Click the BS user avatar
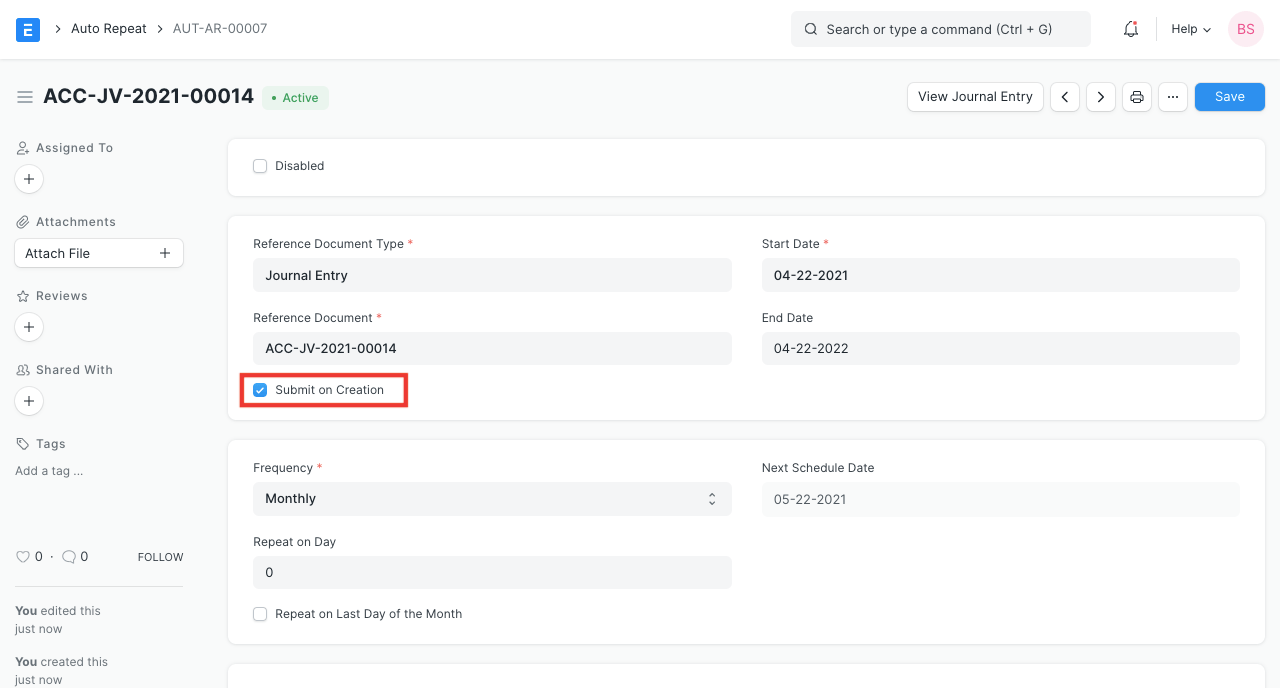The height and width of the screenshot is (688, 1280). coord(1245,29)
